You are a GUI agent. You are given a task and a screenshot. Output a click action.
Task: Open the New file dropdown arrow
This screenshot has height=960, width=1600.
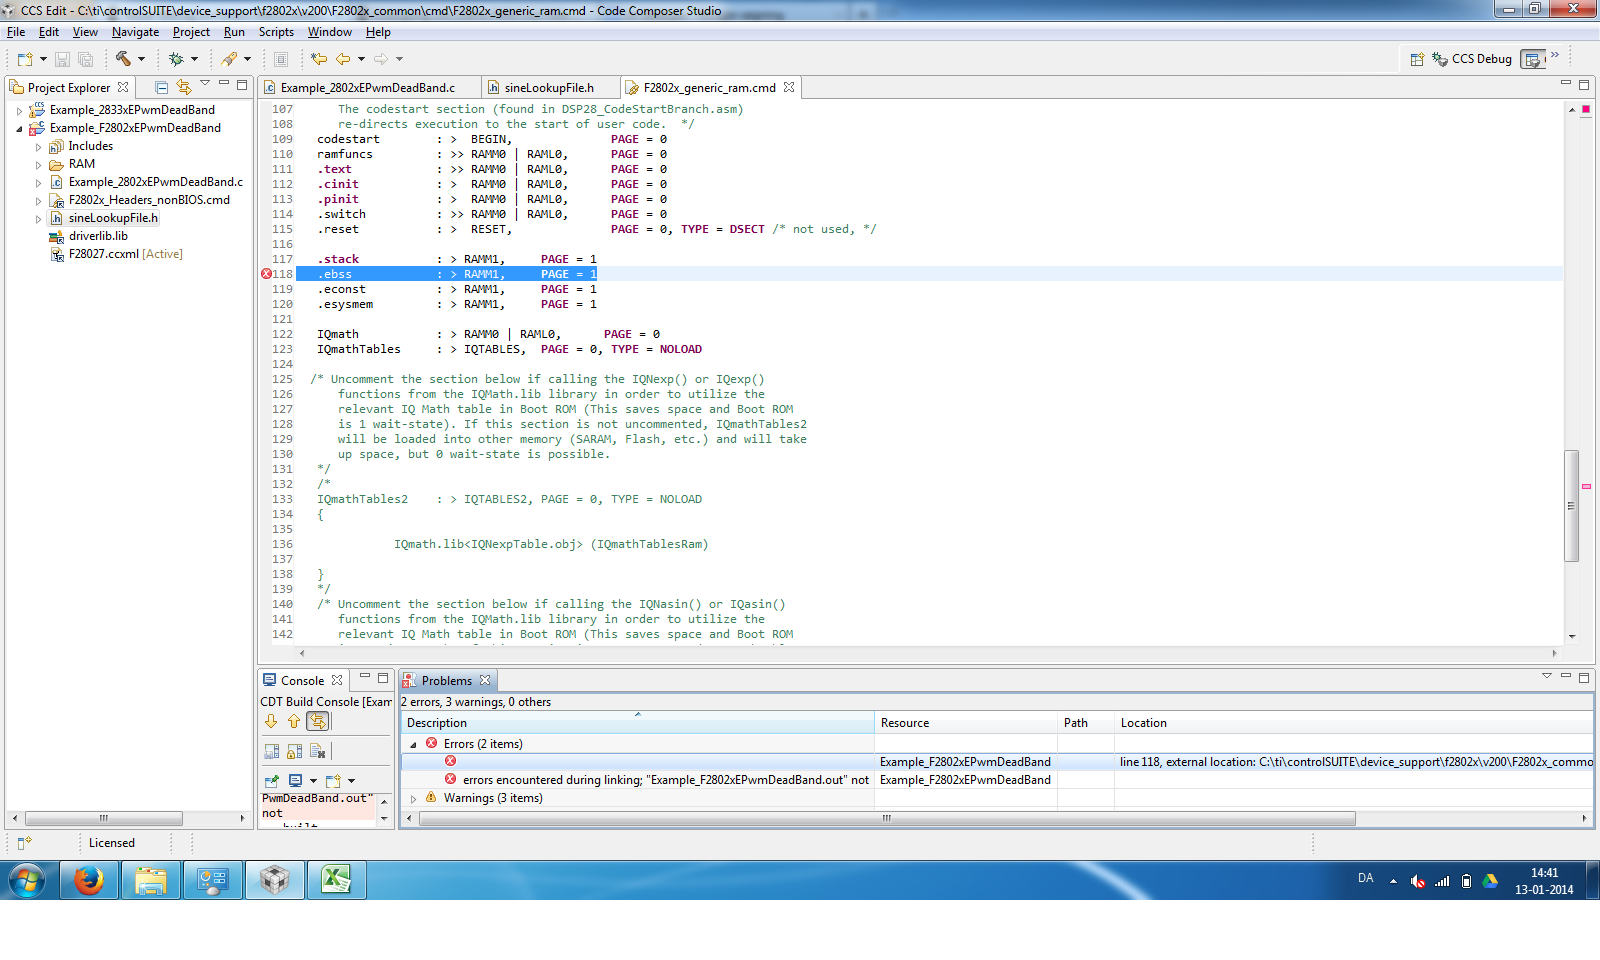pos(43,59)
